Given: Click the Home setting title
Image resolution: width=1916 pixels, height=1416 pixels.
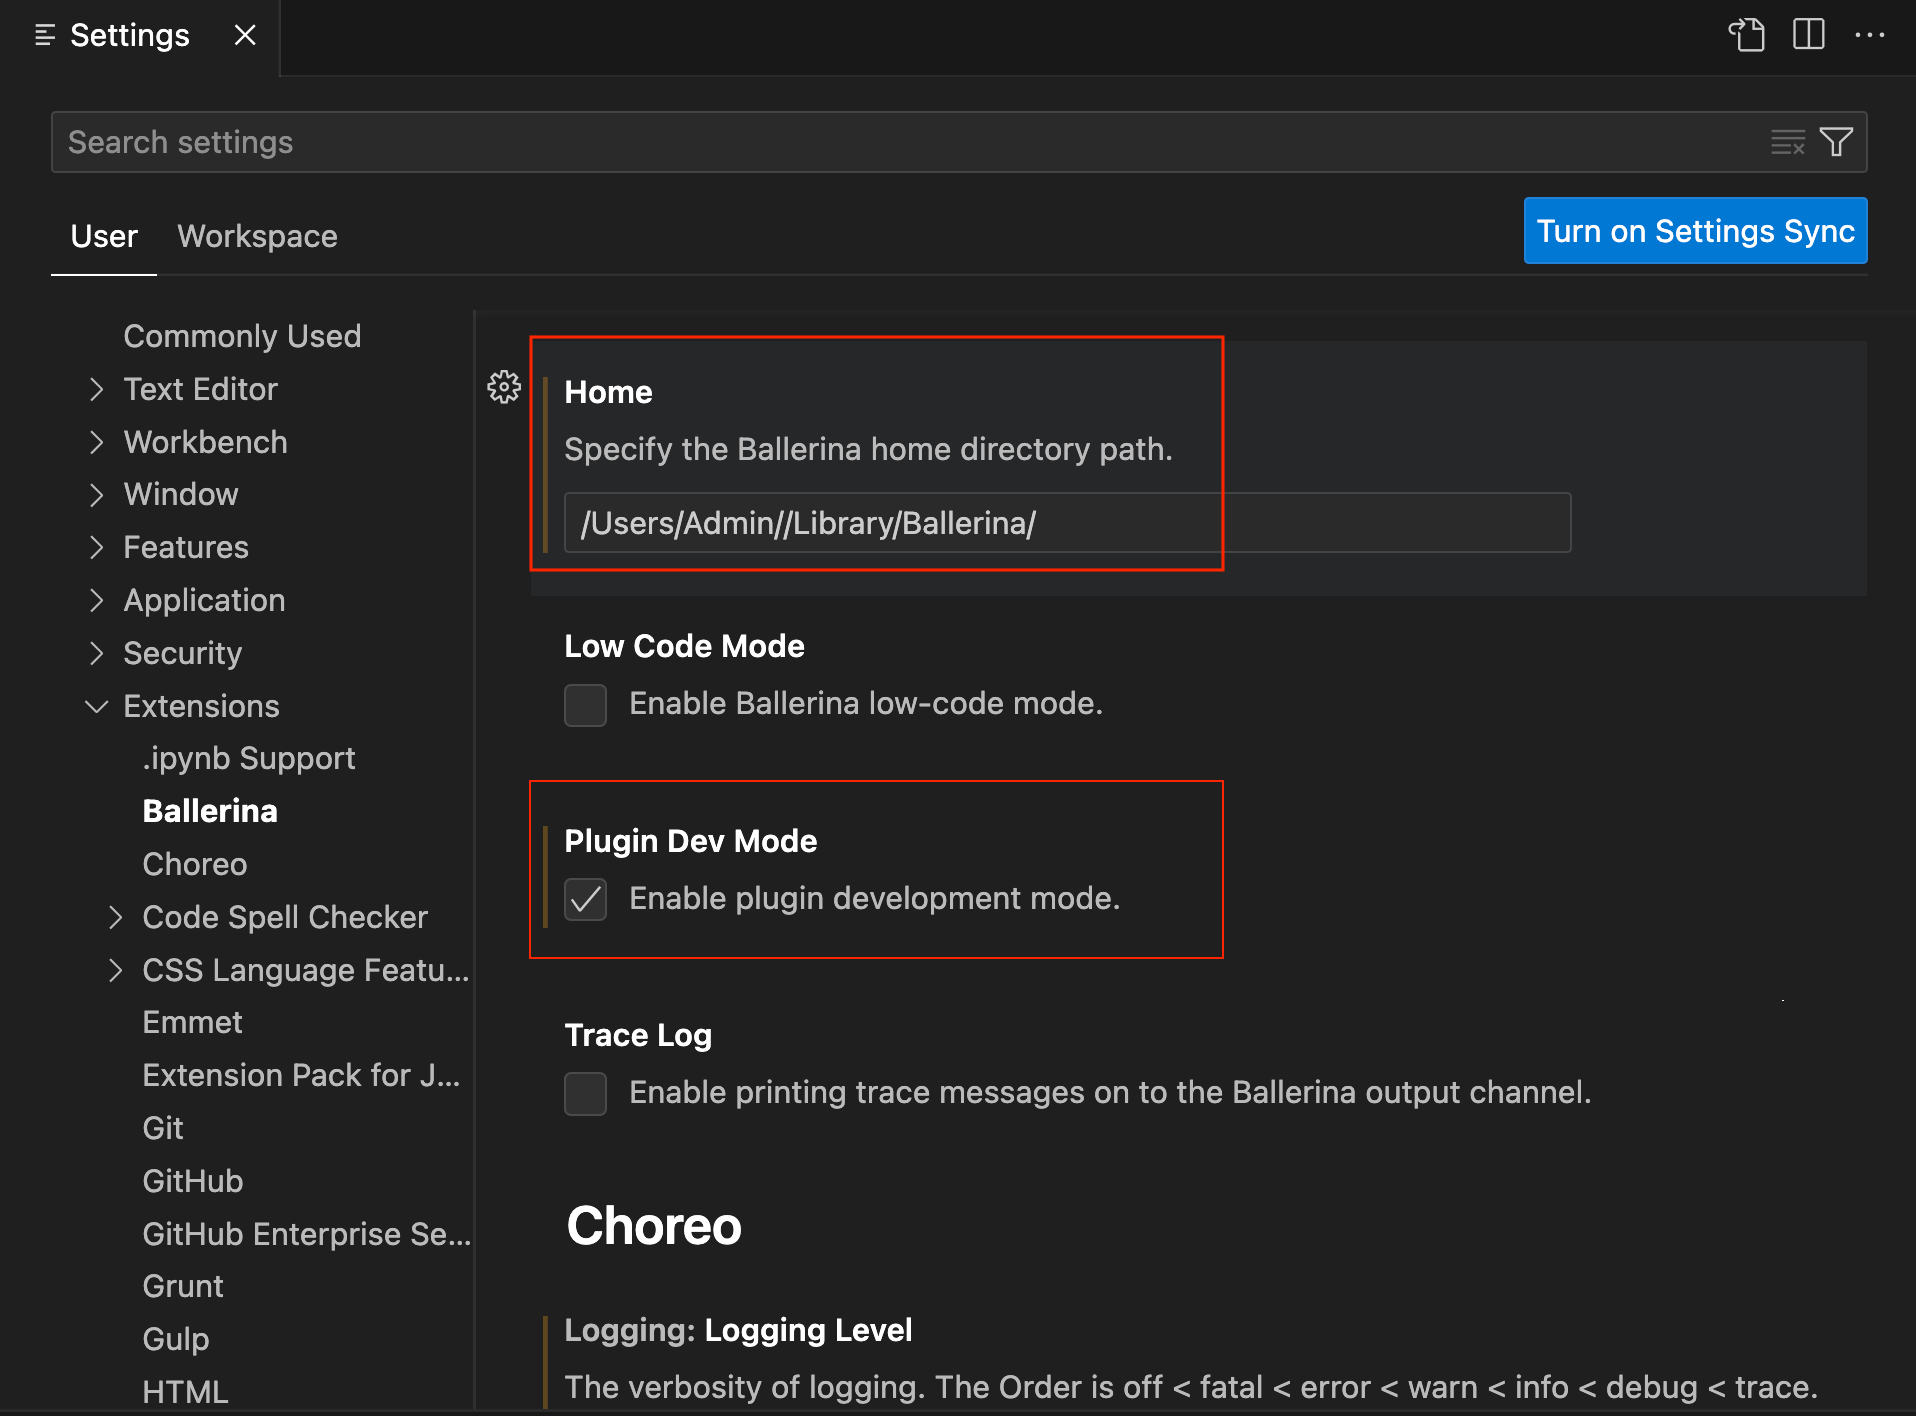Looking at the screenshot, I should 608,392.
